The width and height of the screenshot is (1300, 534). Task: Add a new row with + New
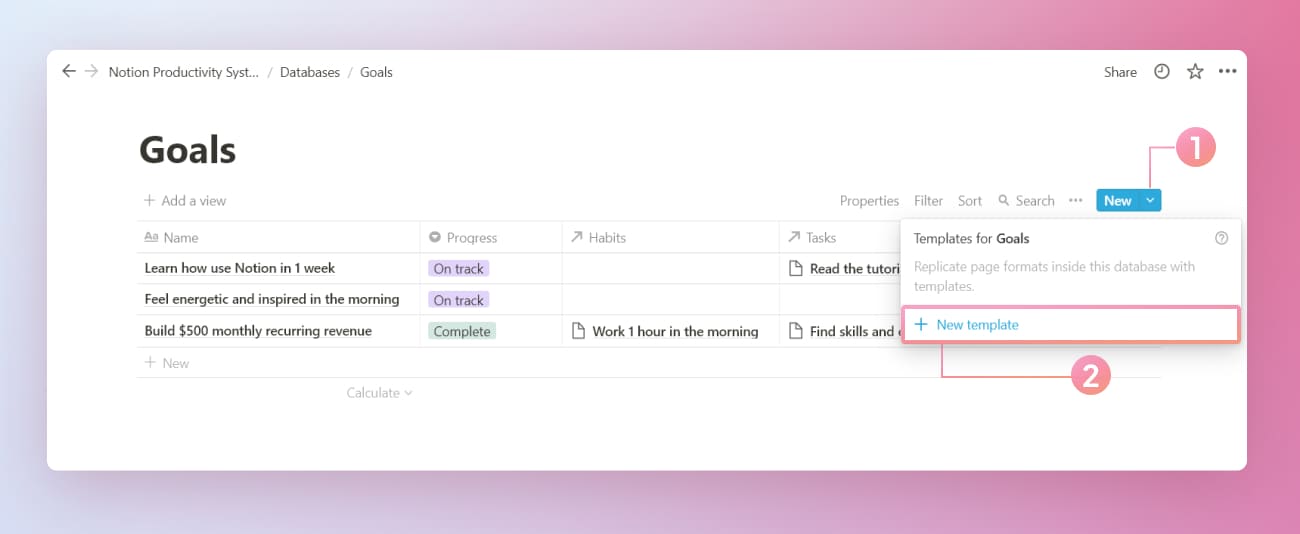tap(166, 363)
